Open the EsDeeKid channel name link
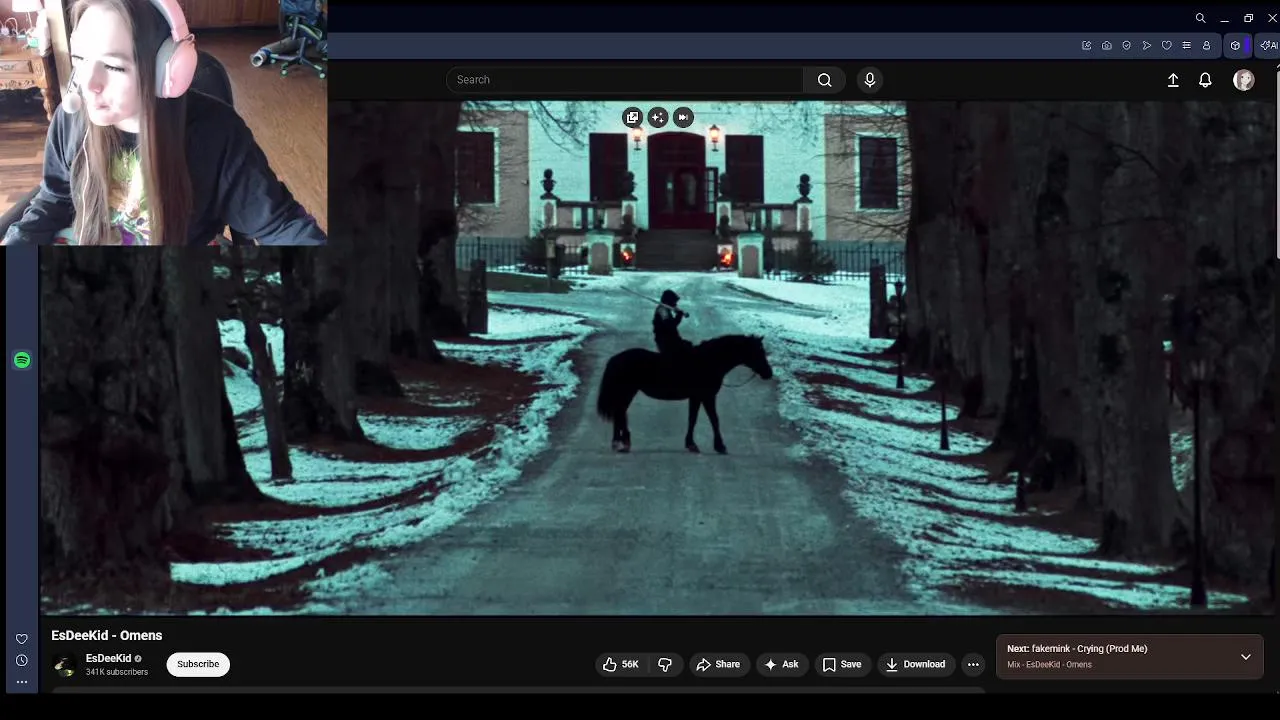 [x=108, y=658]
